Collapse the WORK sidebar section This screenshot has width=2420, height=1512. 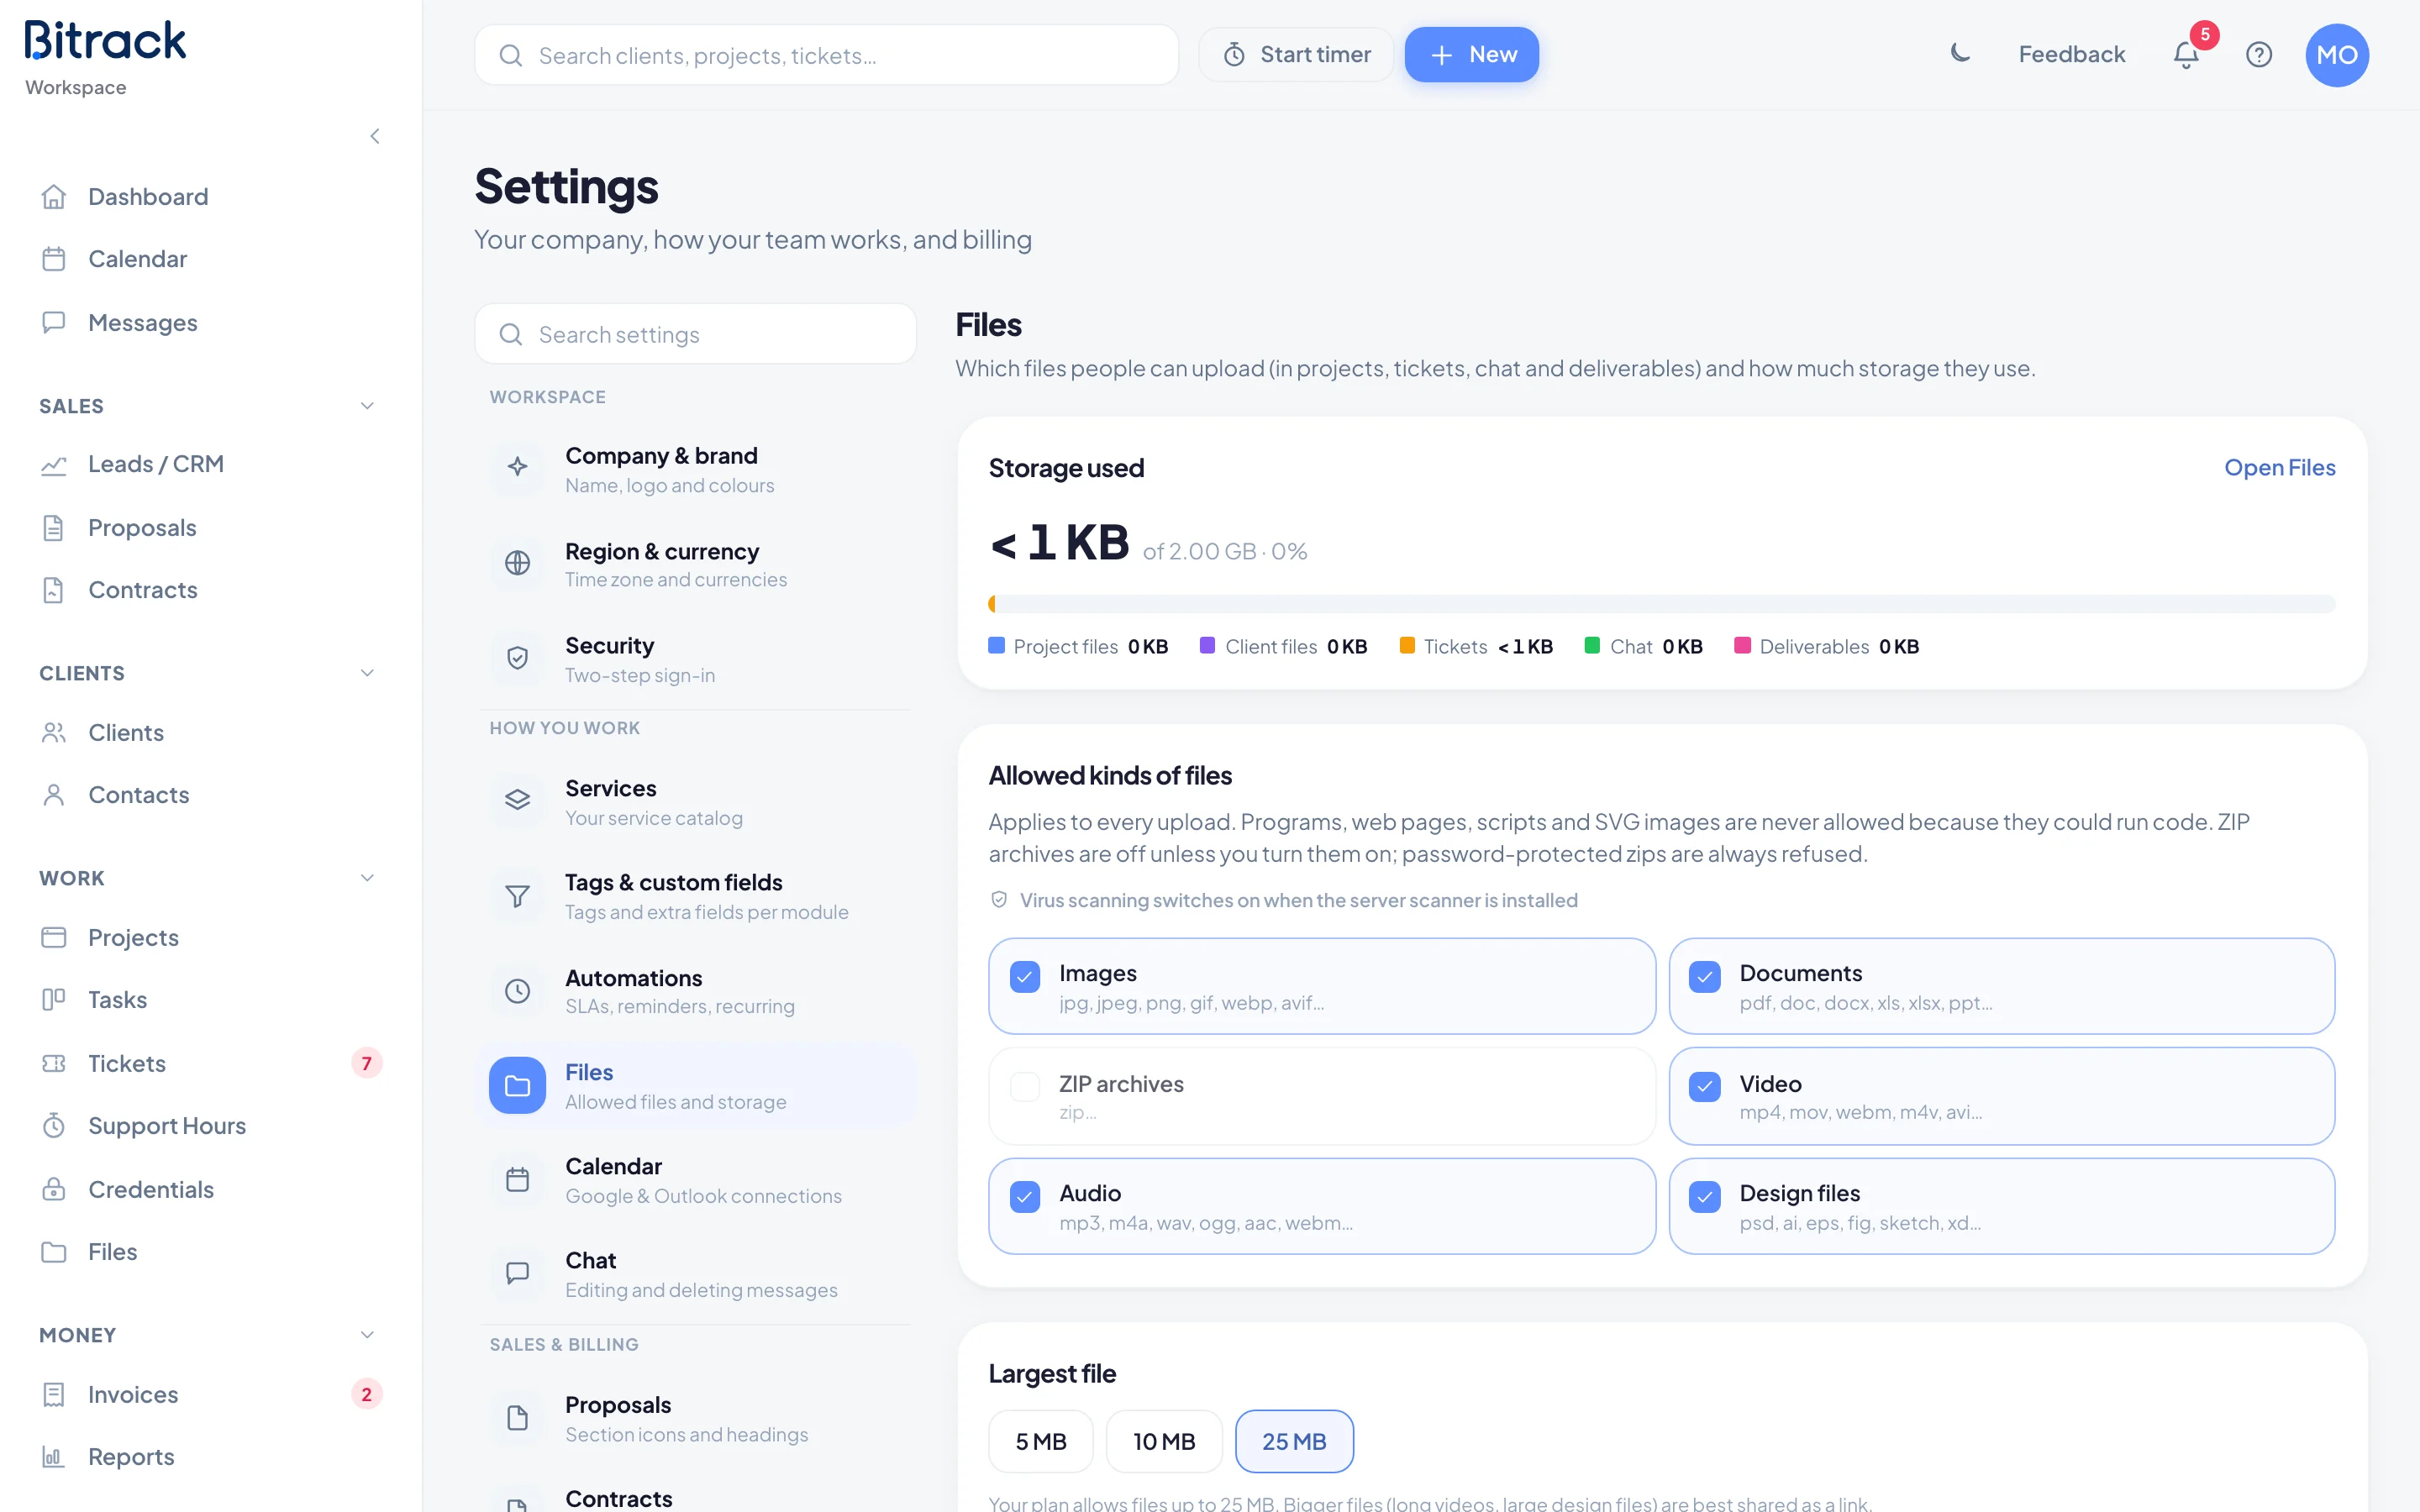click(367, 878)
